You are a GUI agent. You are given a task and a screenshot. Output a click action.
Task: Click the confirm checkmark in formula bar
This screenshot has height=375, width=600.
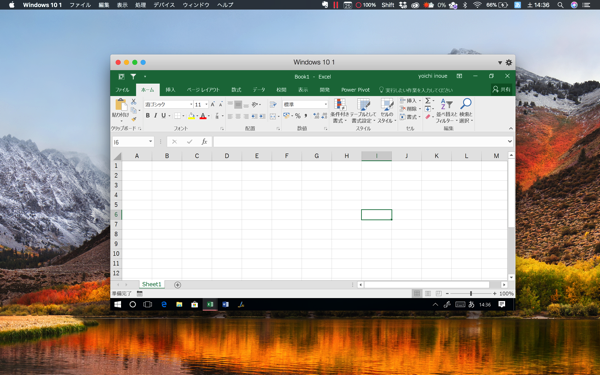(x=189, y=142)
